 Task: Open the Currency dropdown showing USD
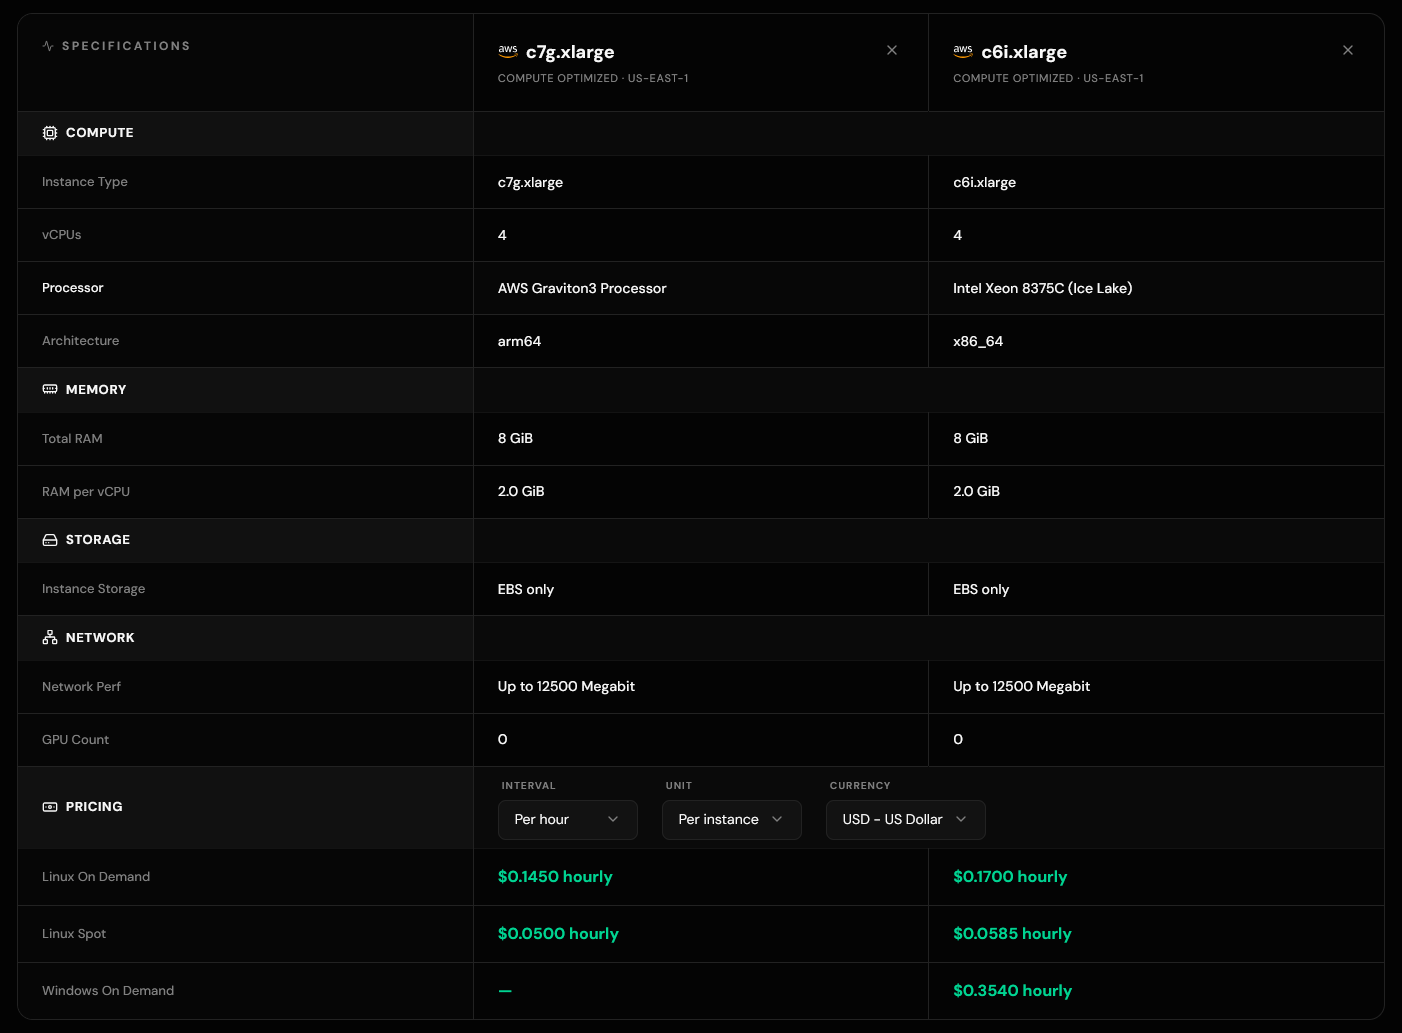905,819
